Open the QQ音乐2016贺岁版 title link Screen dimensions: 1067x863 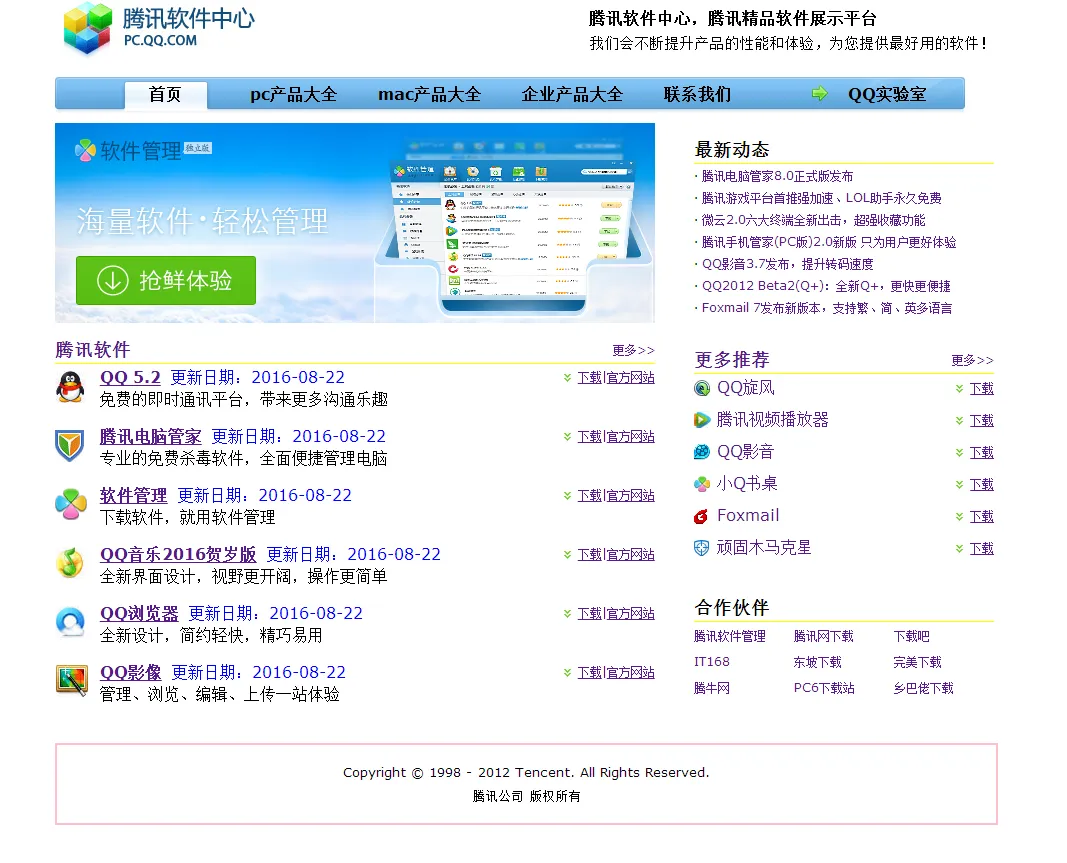(178, 554)
